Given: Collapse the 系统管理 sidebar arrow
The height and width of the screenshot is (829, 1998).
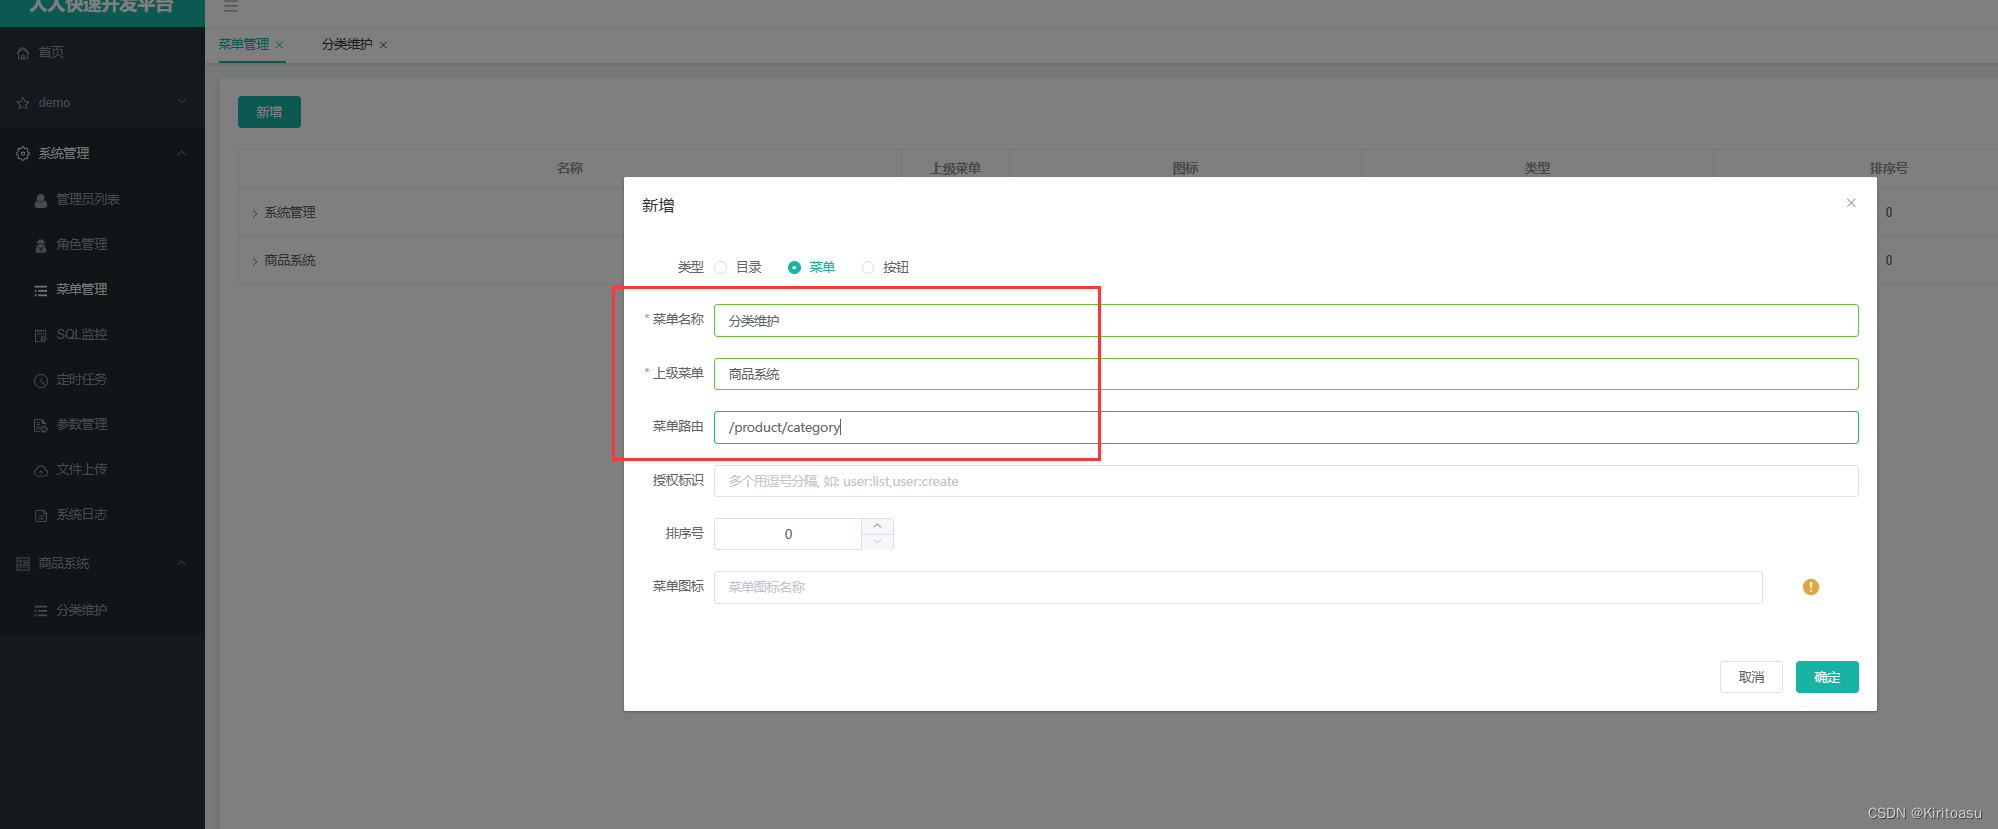Looking at the screenshot, I should click(181, 153).
